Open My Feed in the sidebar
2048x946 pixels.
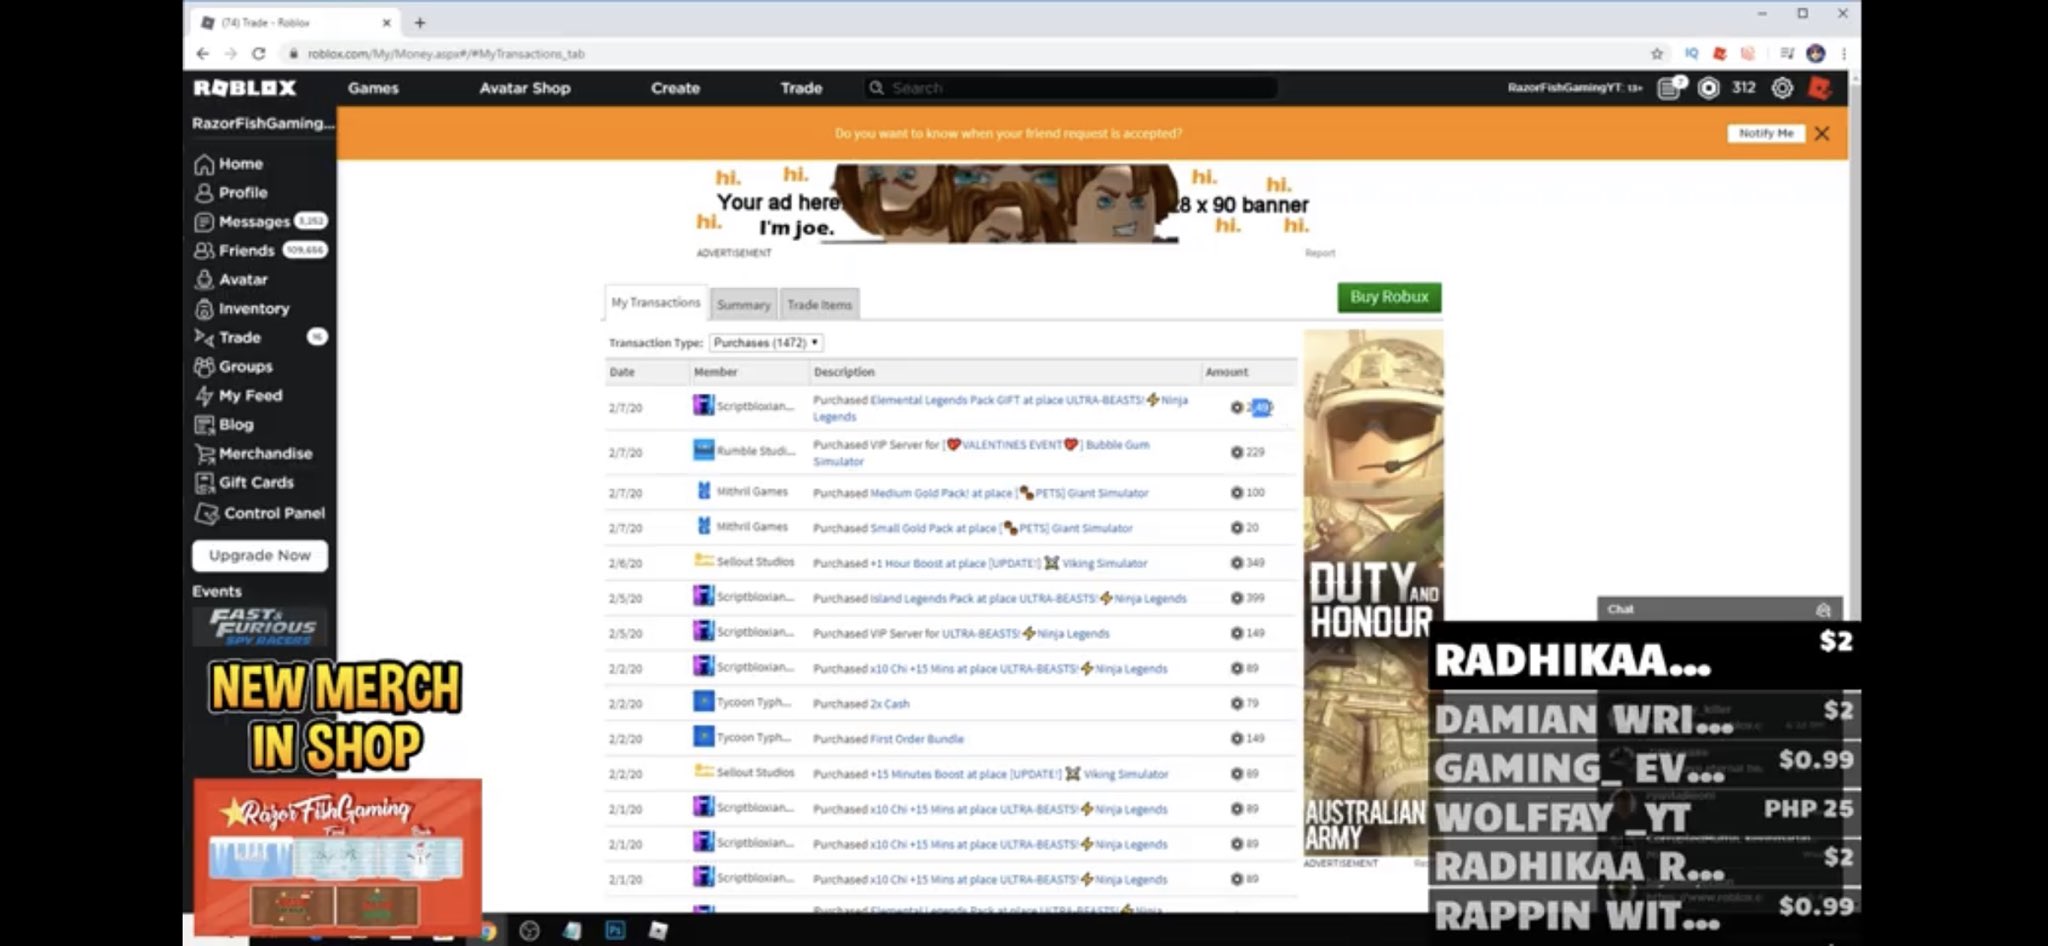tap(239, 396)
